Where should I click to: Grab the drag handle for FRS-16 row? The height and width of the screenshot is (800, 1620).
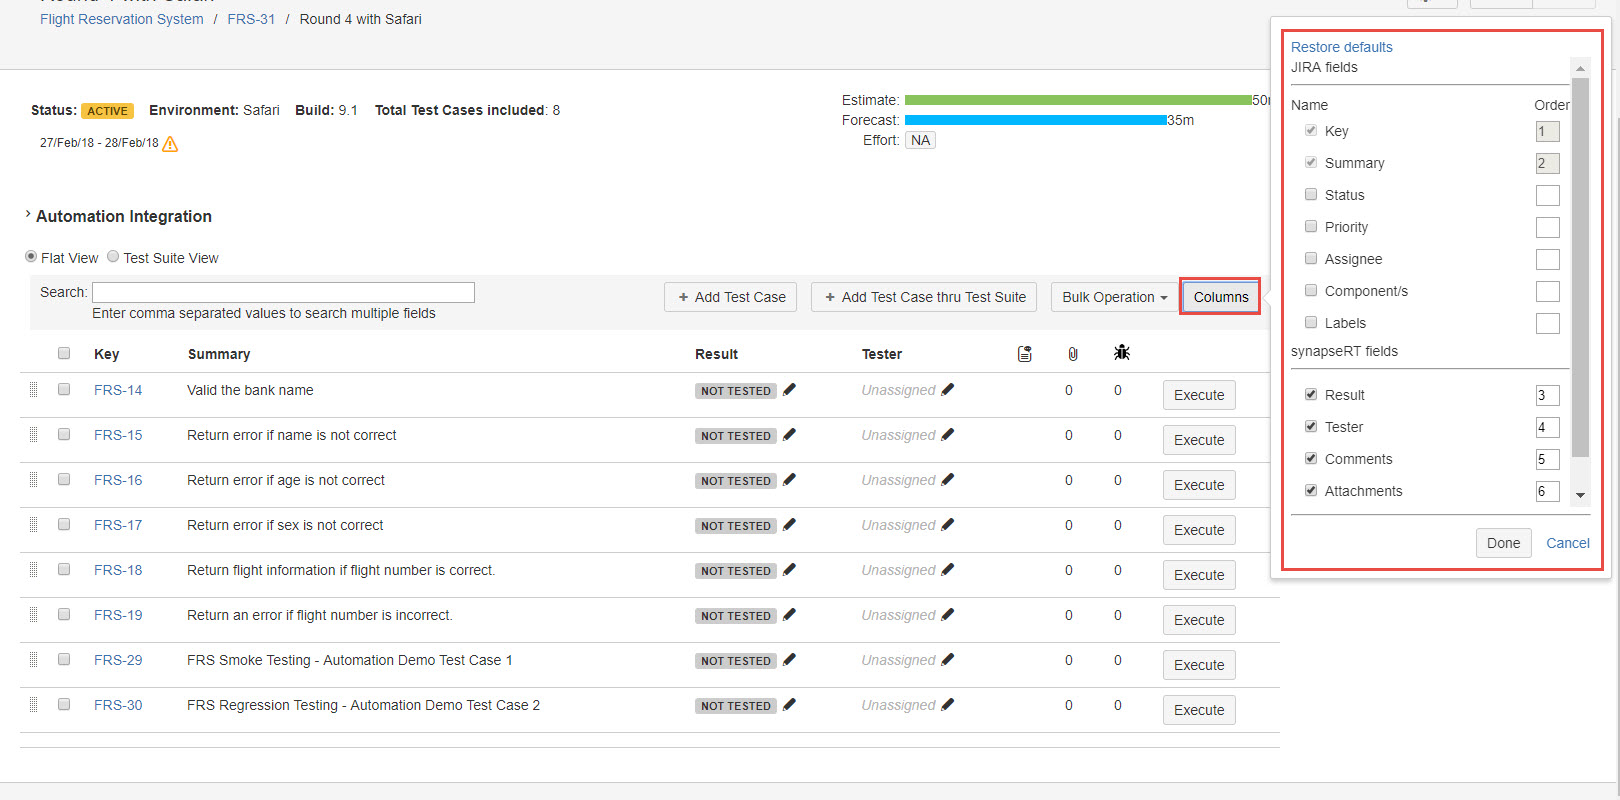point(33,480)
